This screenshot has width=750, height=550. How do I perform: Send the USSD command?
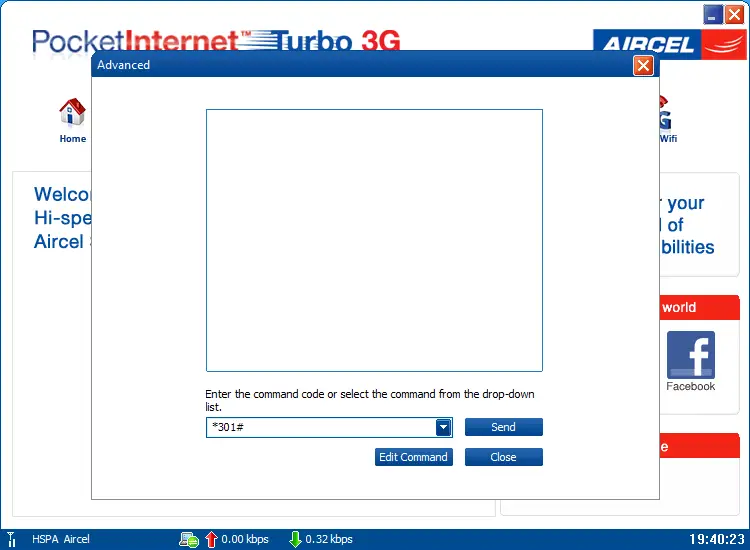click(x=503, y=427)
